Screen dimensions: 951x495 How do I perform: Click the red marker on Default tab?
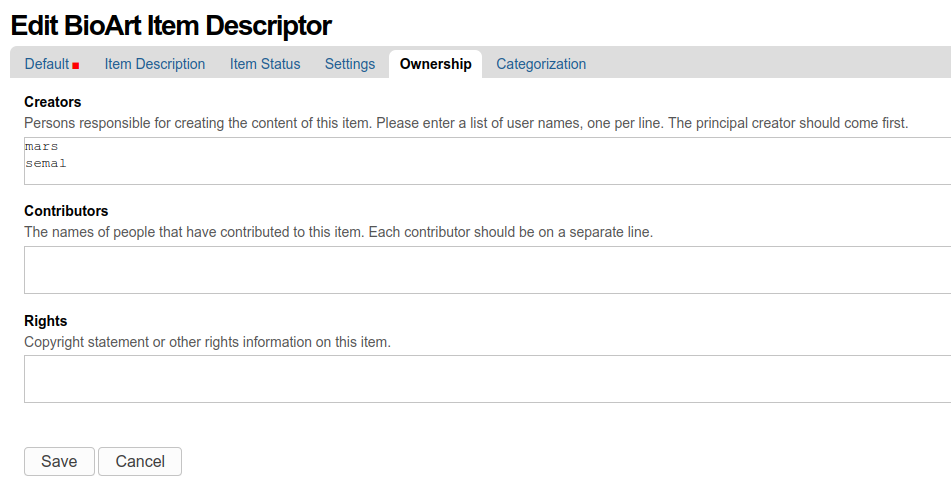(76, 66)
